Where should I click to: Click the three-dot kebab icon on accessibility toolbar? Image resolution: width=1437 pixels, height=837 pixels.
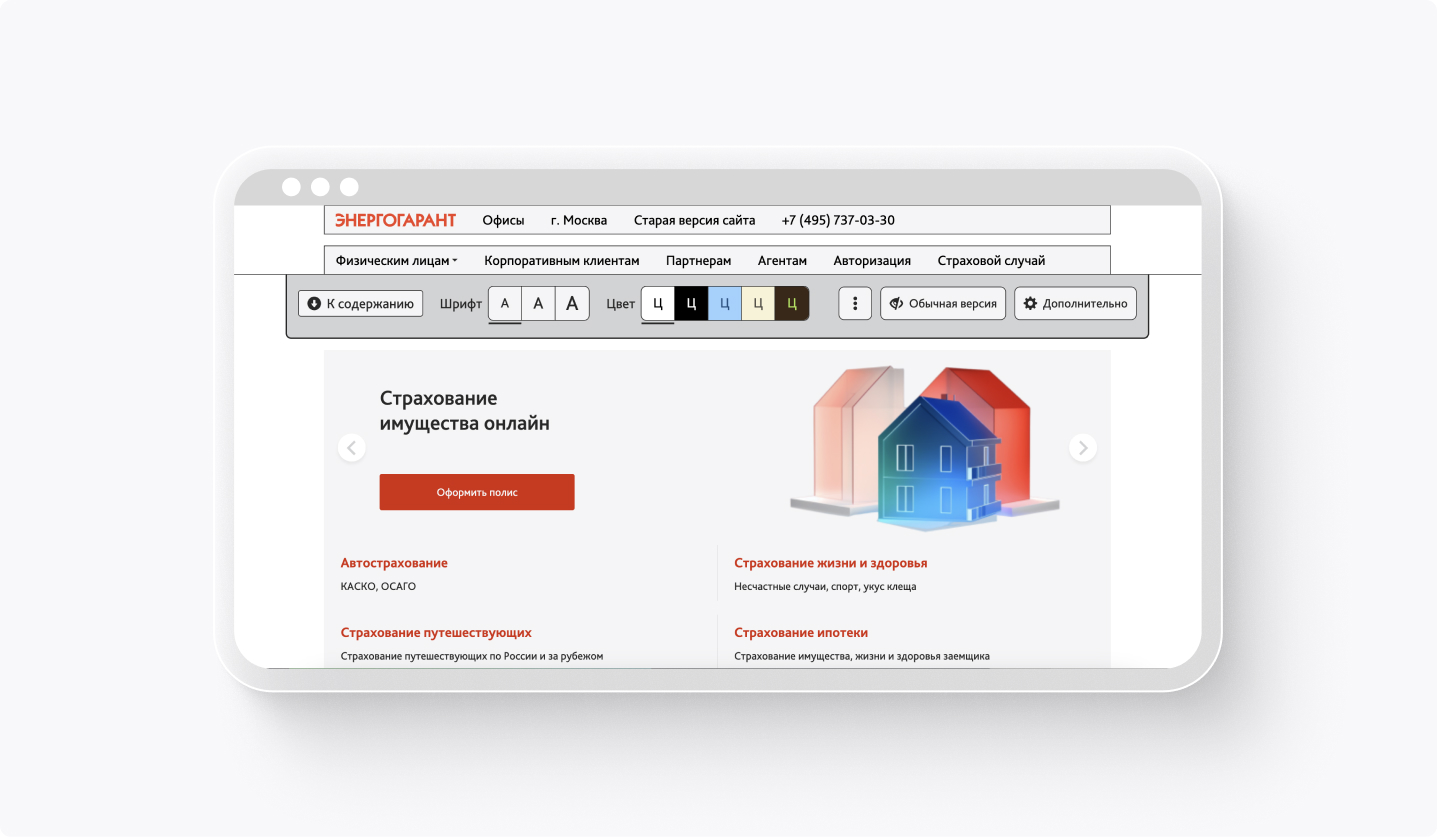point(854,303)
